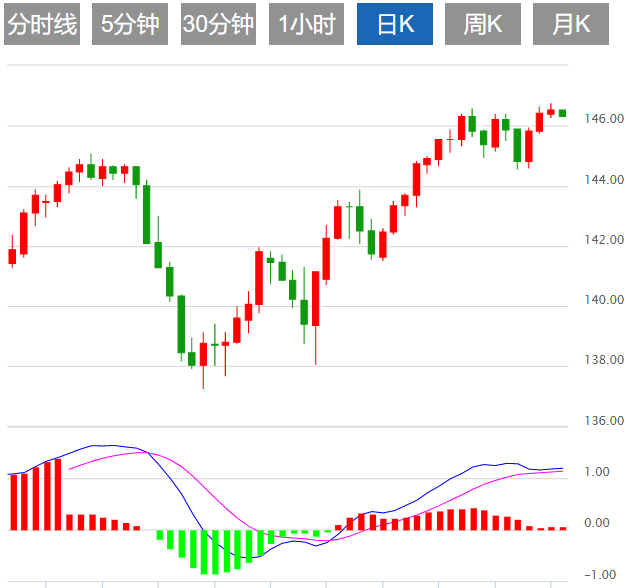Click the 140.00 price axis label
Viewport: 627px width, 588px height.
coord(604,300)
